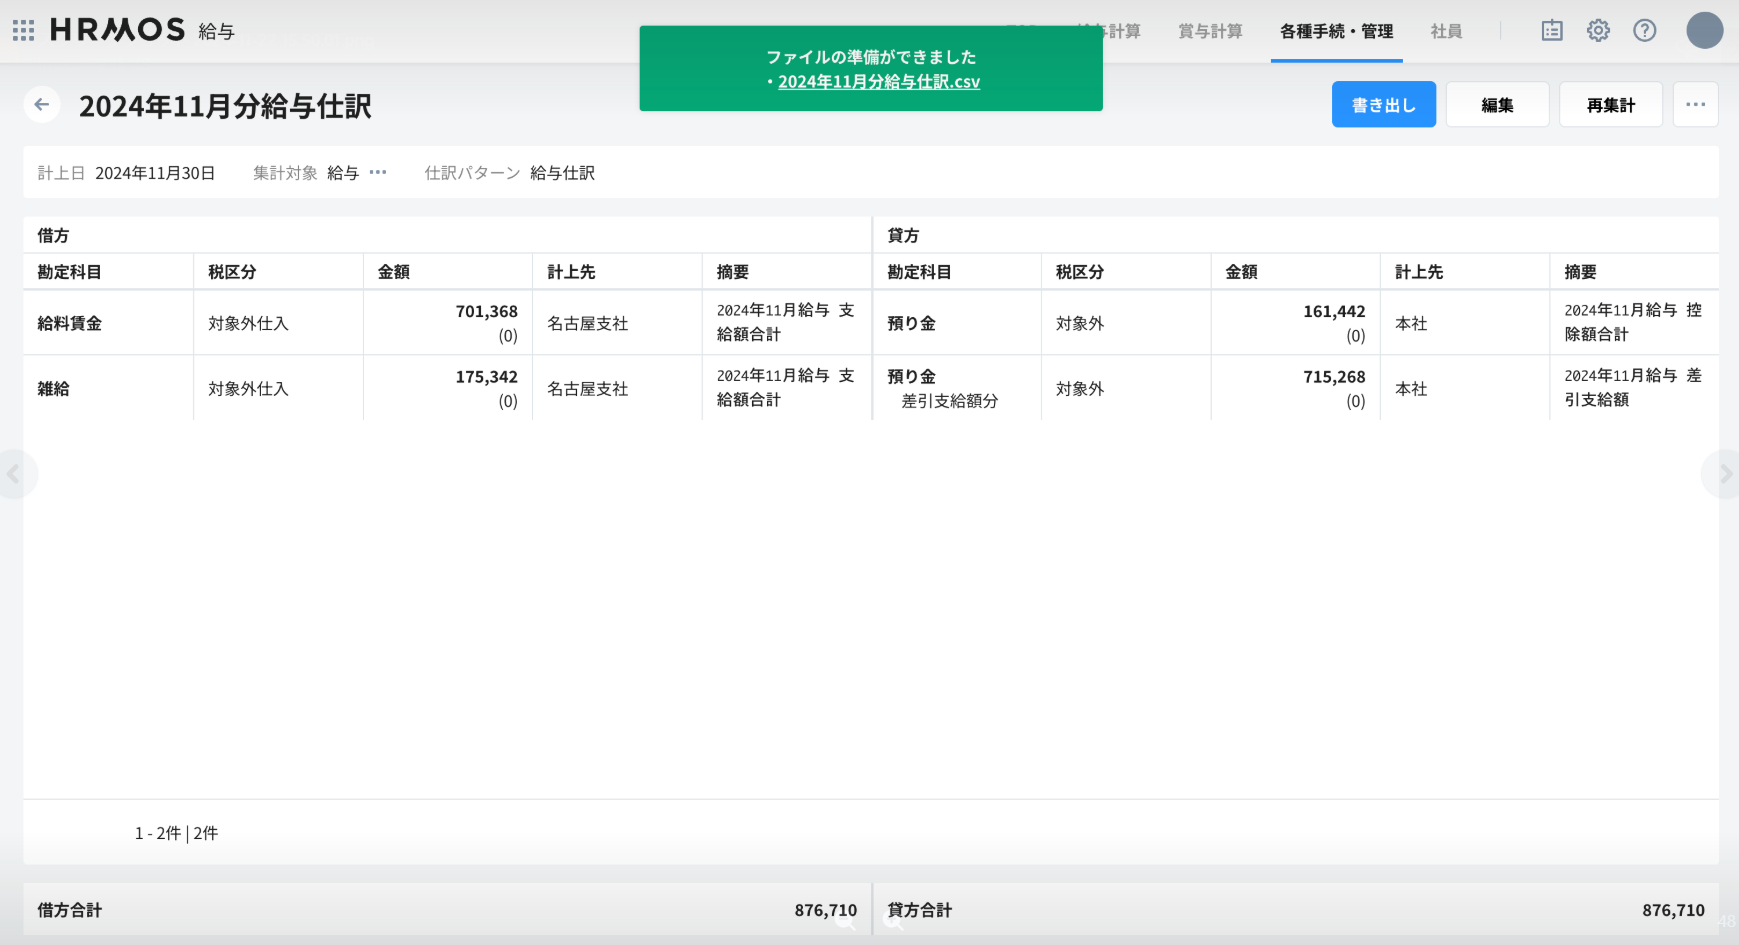Click the 再集計 button
The width and height of the screenshot is (1739, 945).
pos(1610,105)
